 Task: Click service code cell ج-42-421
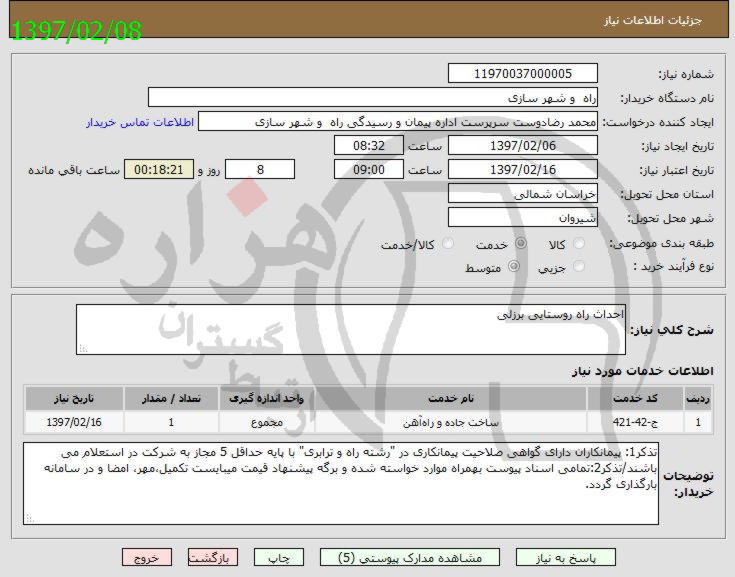[x=635, y=422]
